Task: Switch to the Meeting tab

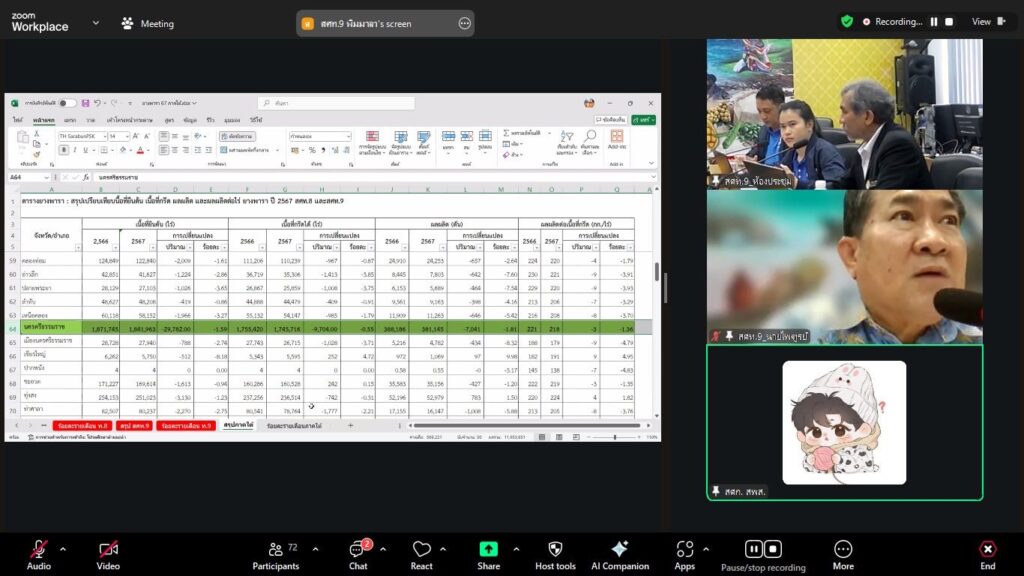Action: coord(147,23)
